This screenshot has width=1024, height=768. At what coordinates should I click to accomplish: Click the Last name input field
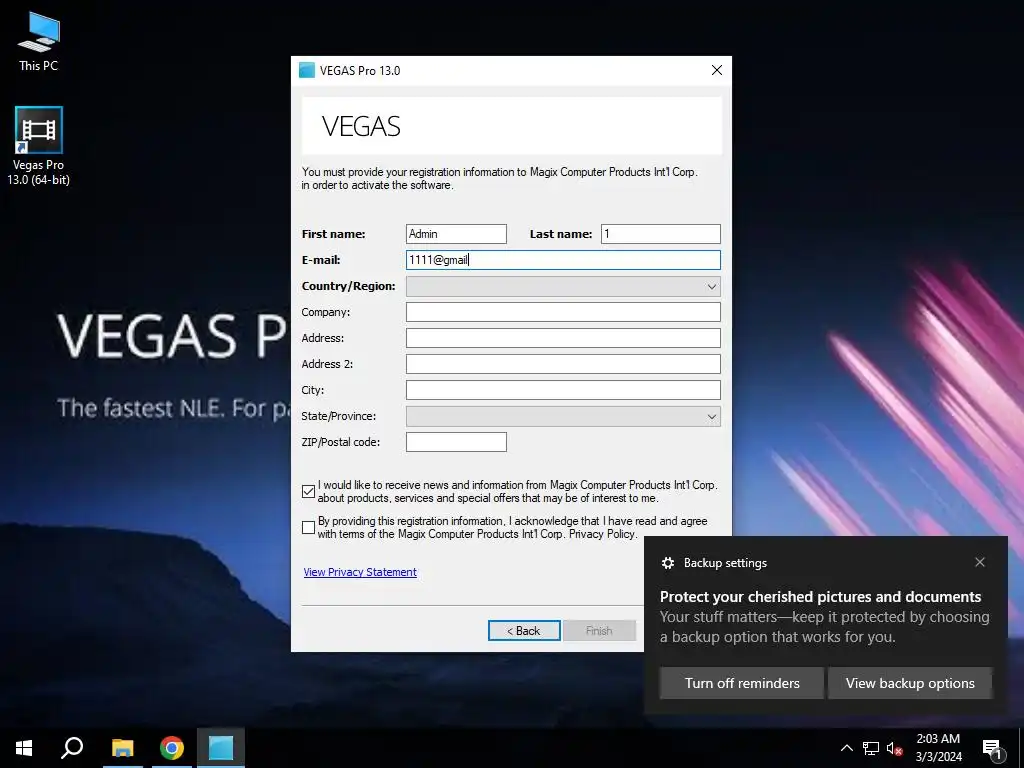pyautogui.click(x=660, y=234)
